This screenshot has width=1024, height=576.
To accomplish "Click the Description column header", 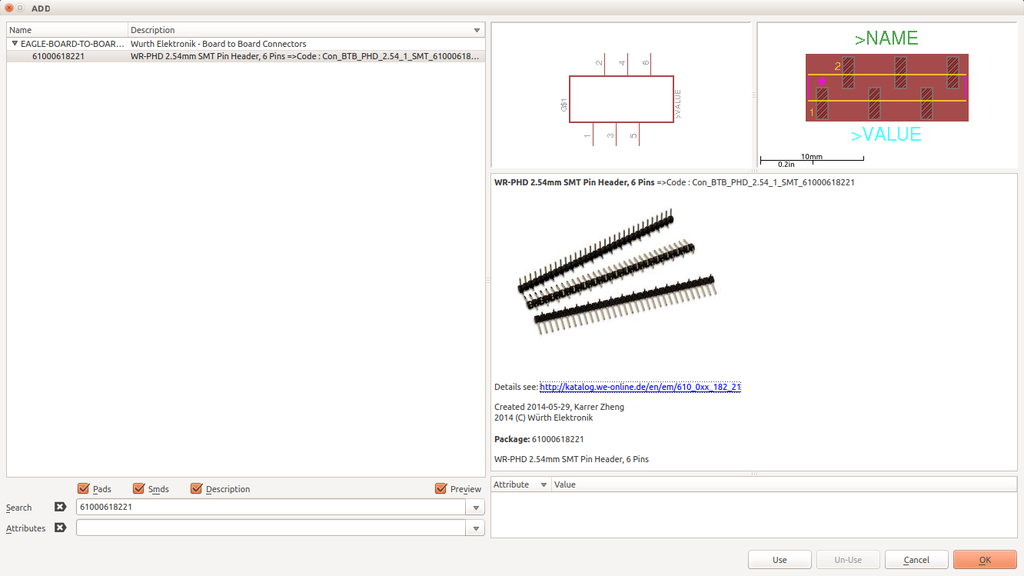I will coord(306,30).
